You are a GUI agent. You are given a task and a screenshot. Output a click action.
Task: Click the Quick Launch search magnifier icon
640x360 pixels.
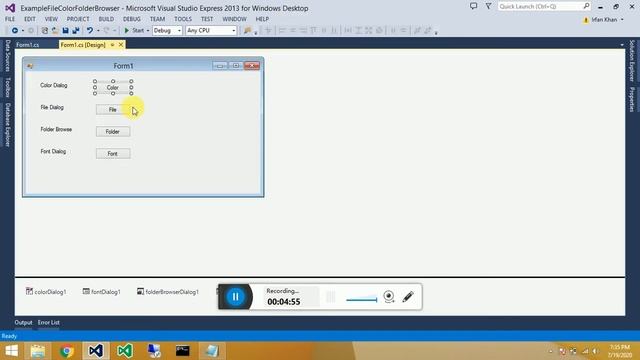coord(586,6)
